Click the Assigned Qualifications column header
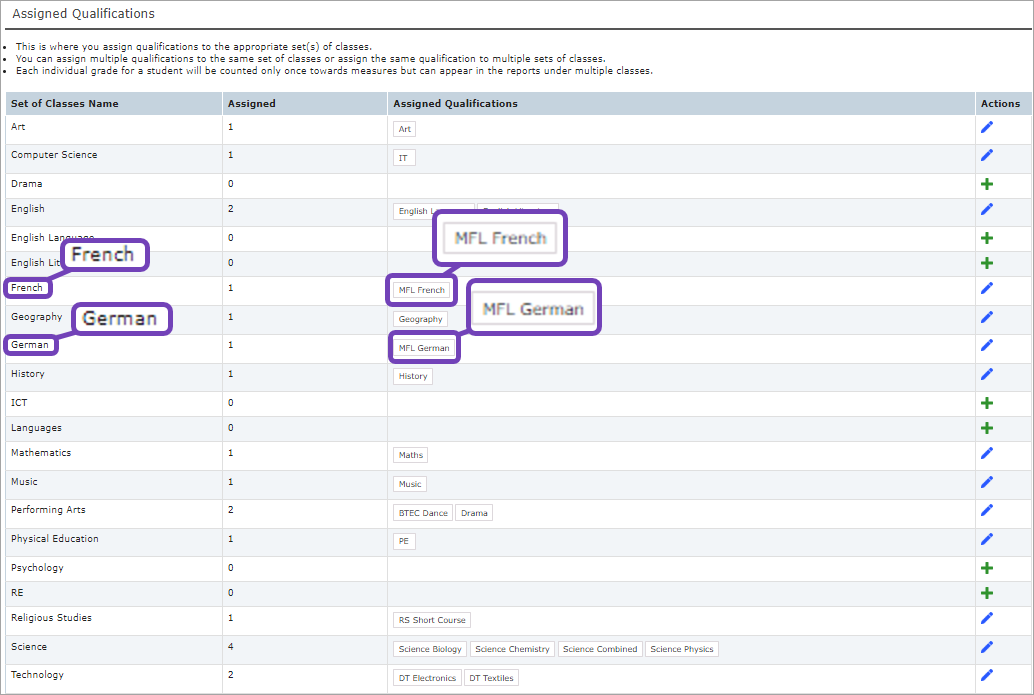 tap(455, 103)
